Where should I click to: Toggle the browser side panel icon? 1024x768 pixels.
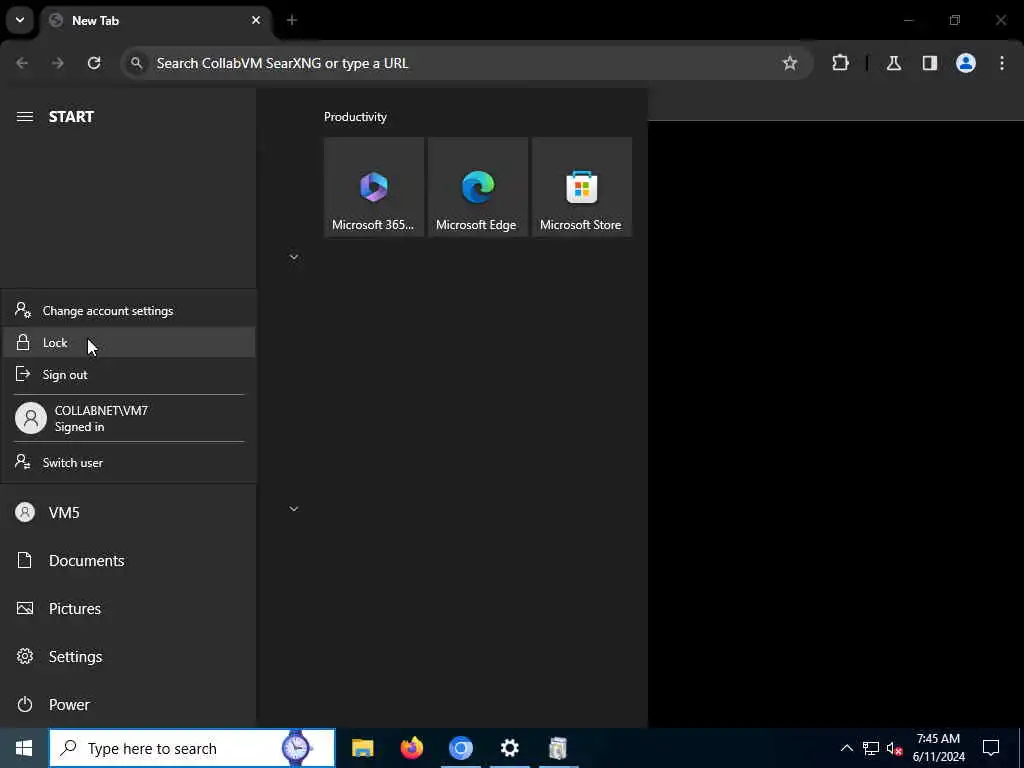pyautogui.click(x=930, y=63)
